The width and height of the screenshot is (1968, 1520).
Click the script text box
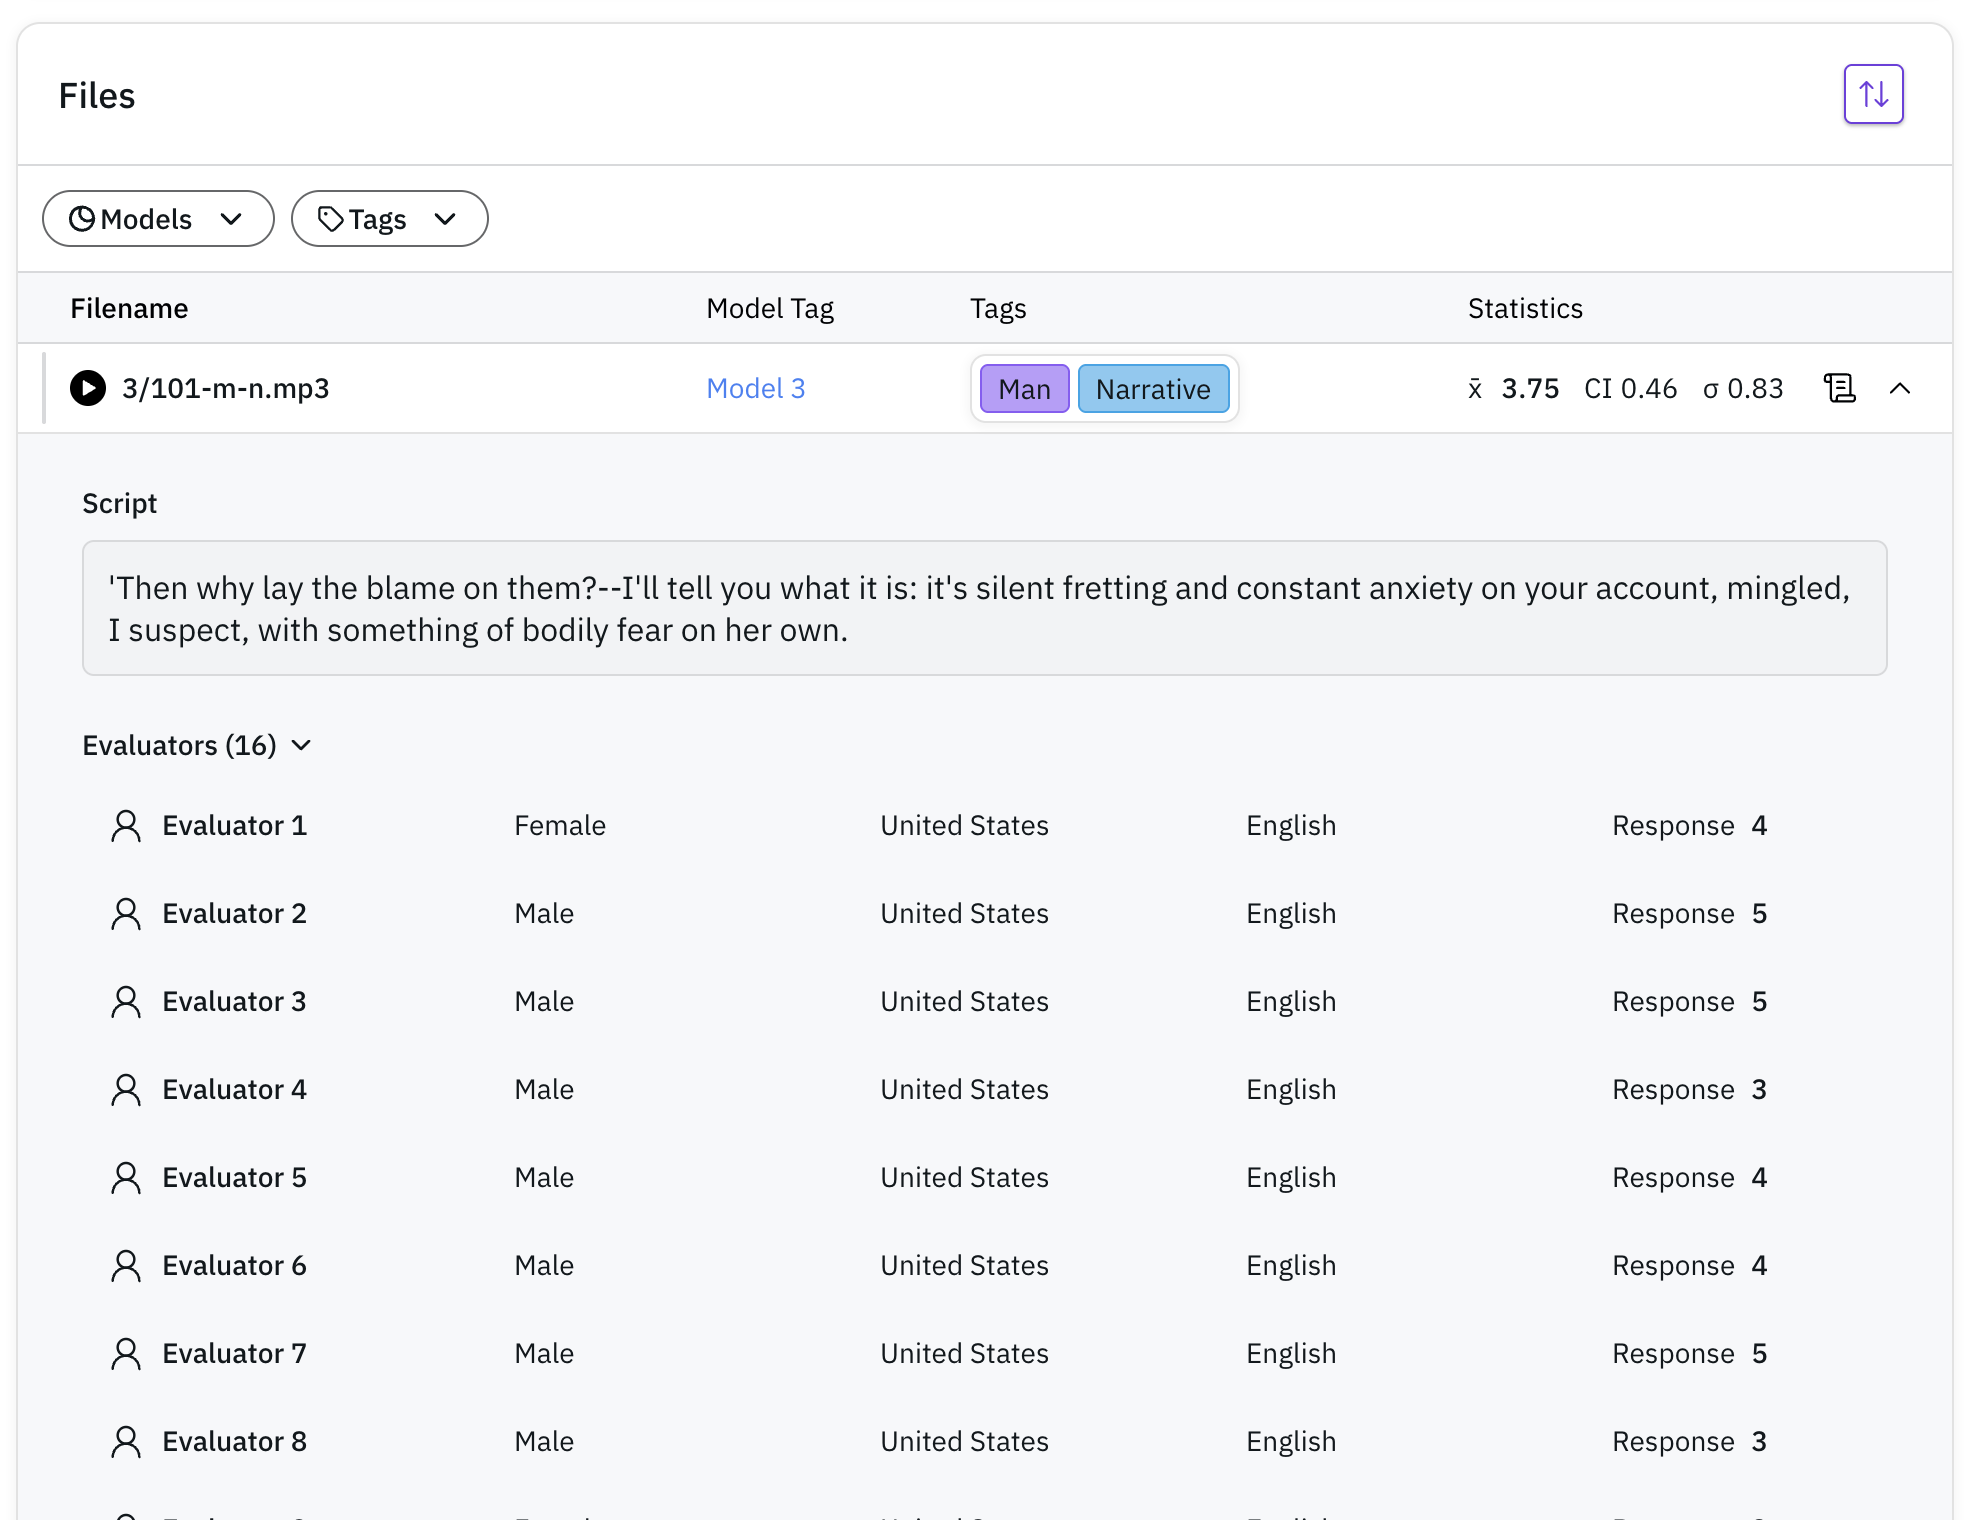984,608
